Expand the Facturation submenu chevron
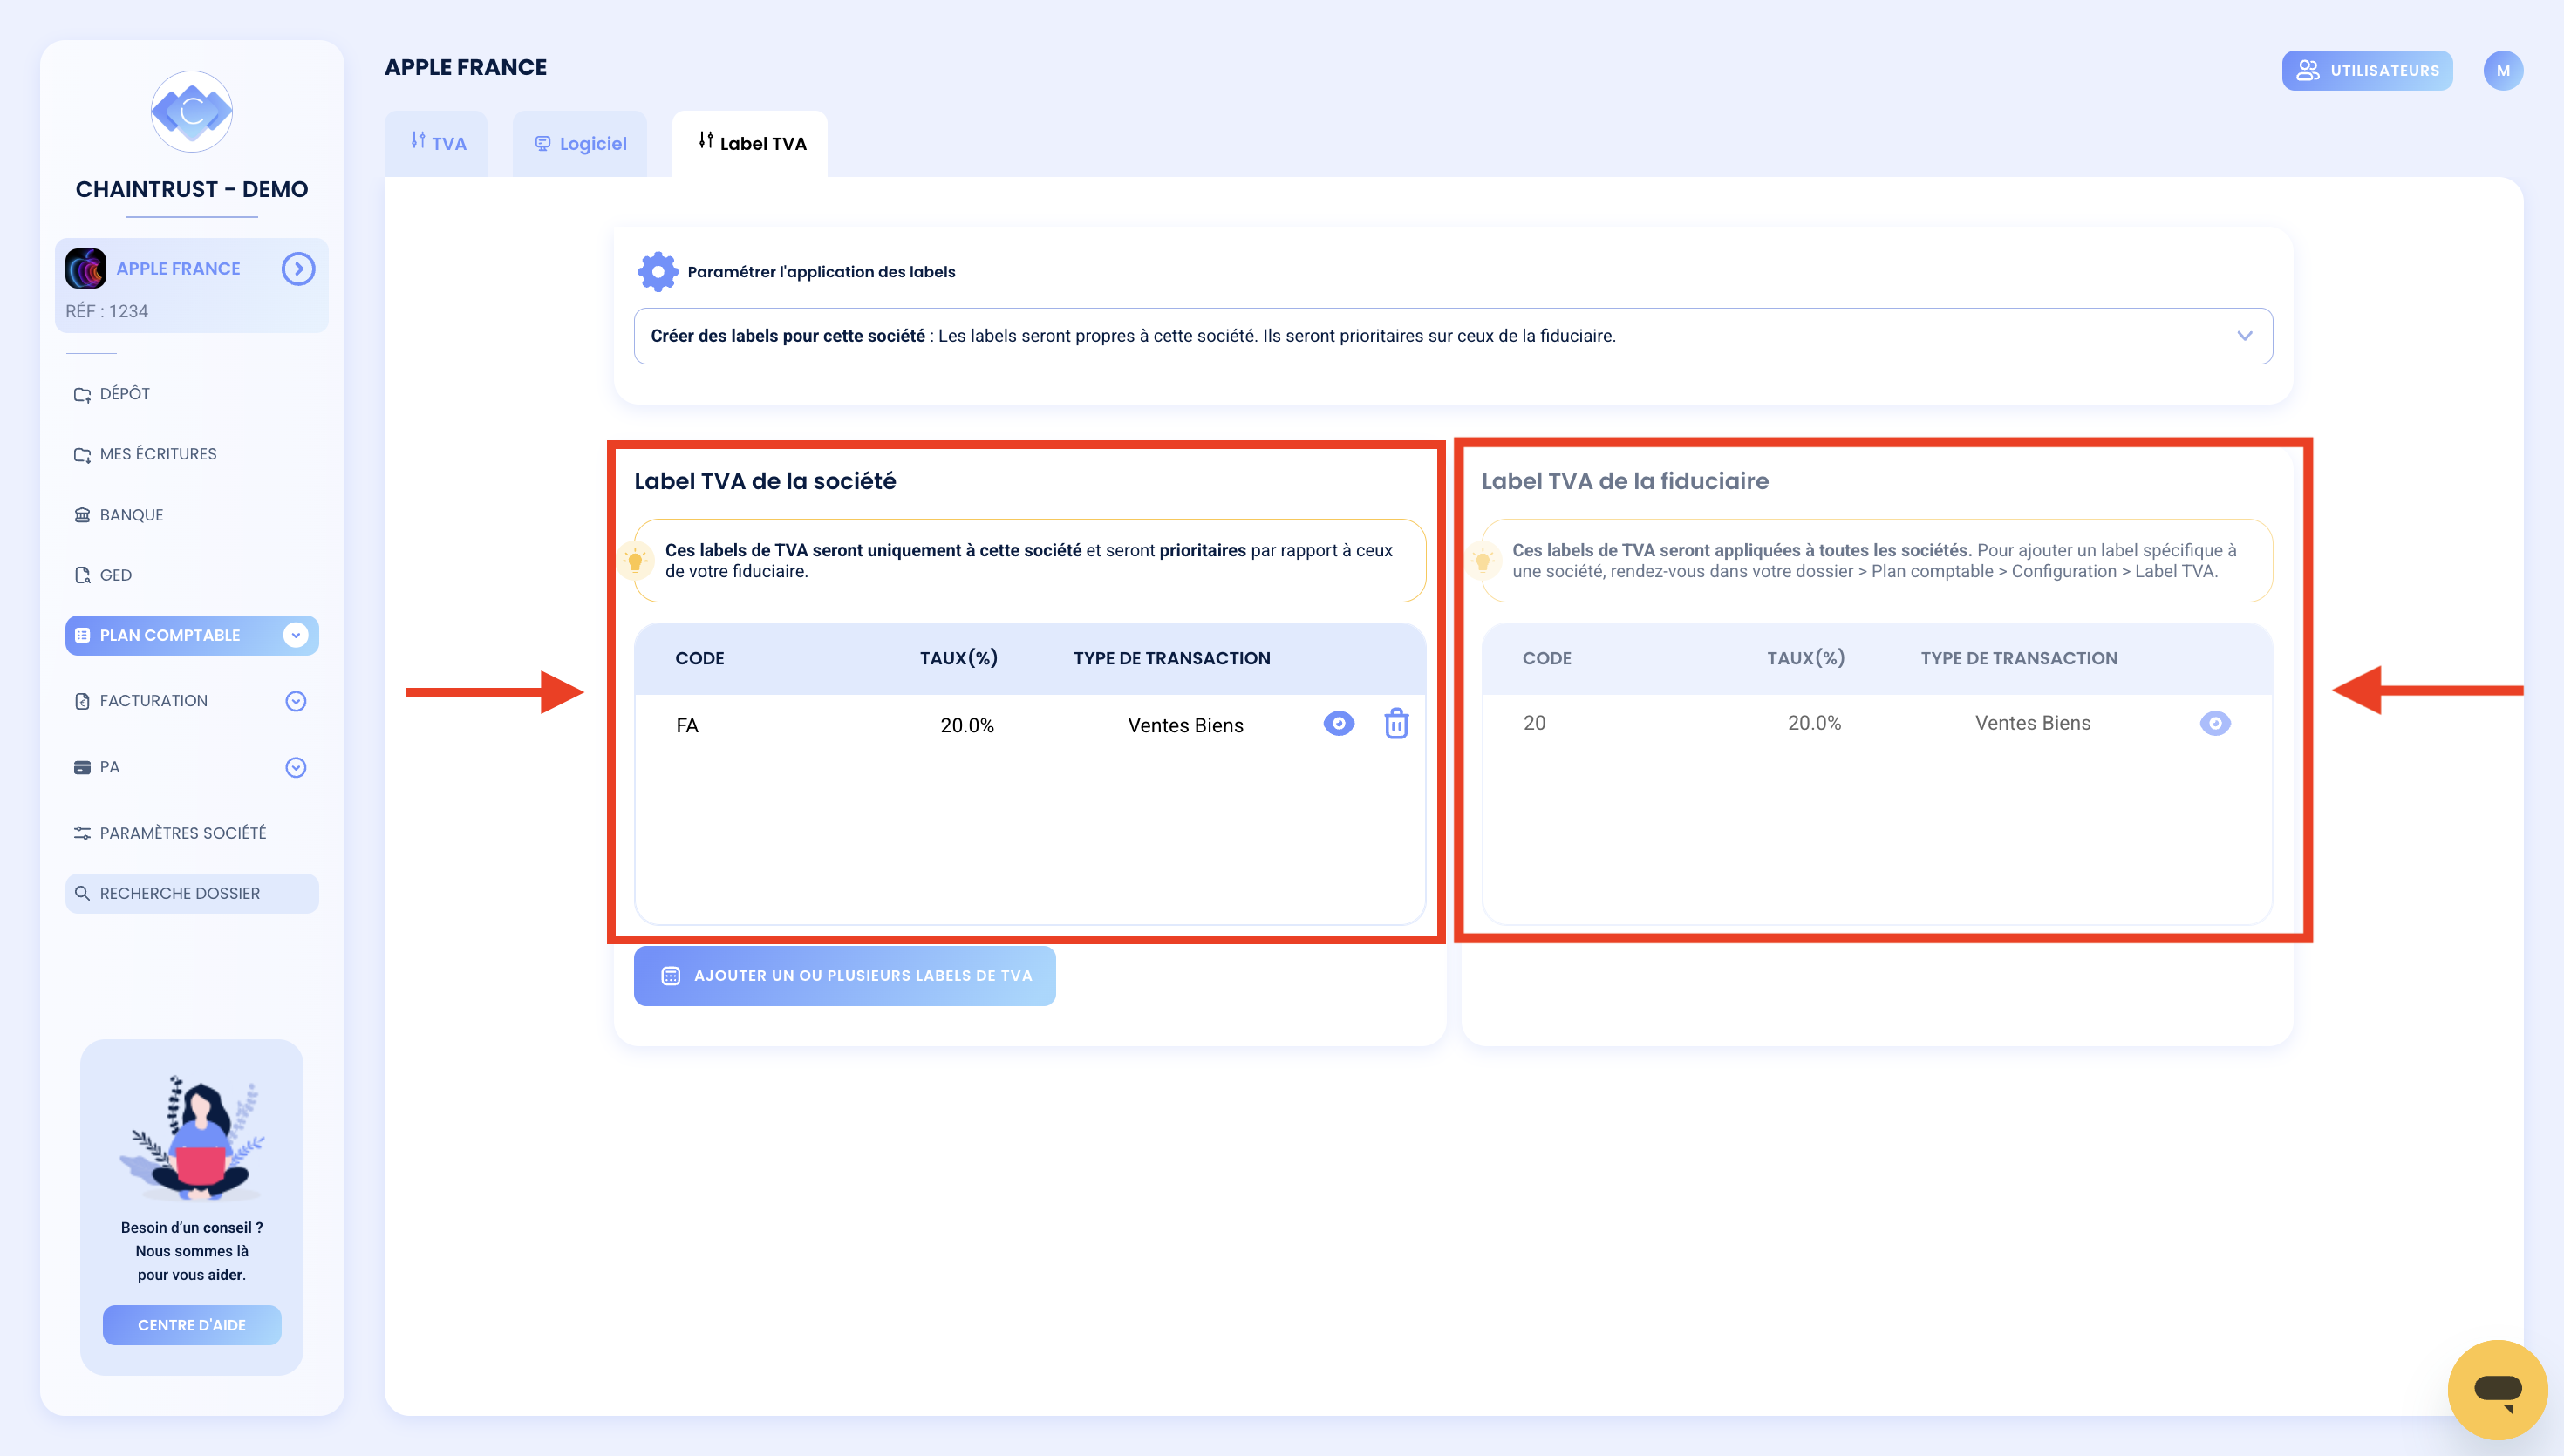 295,701
